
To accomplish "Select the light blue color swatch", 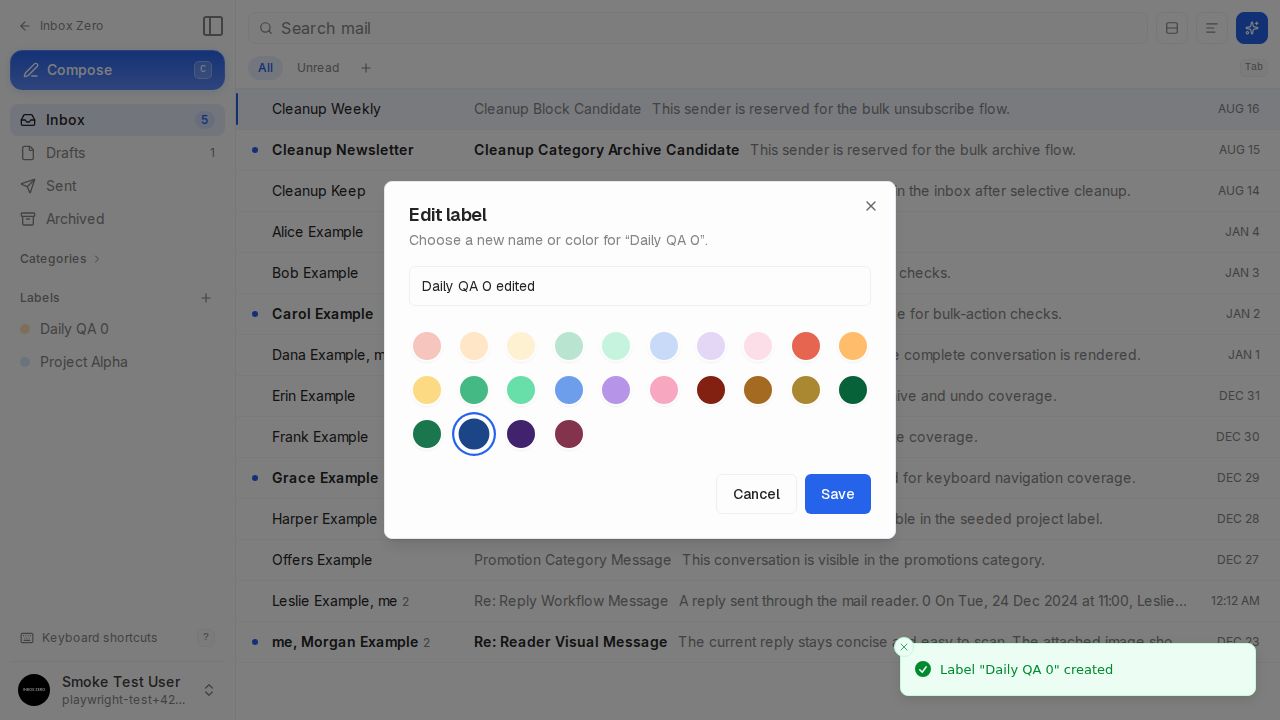I will pyautogui.click(x=664, y=346).
